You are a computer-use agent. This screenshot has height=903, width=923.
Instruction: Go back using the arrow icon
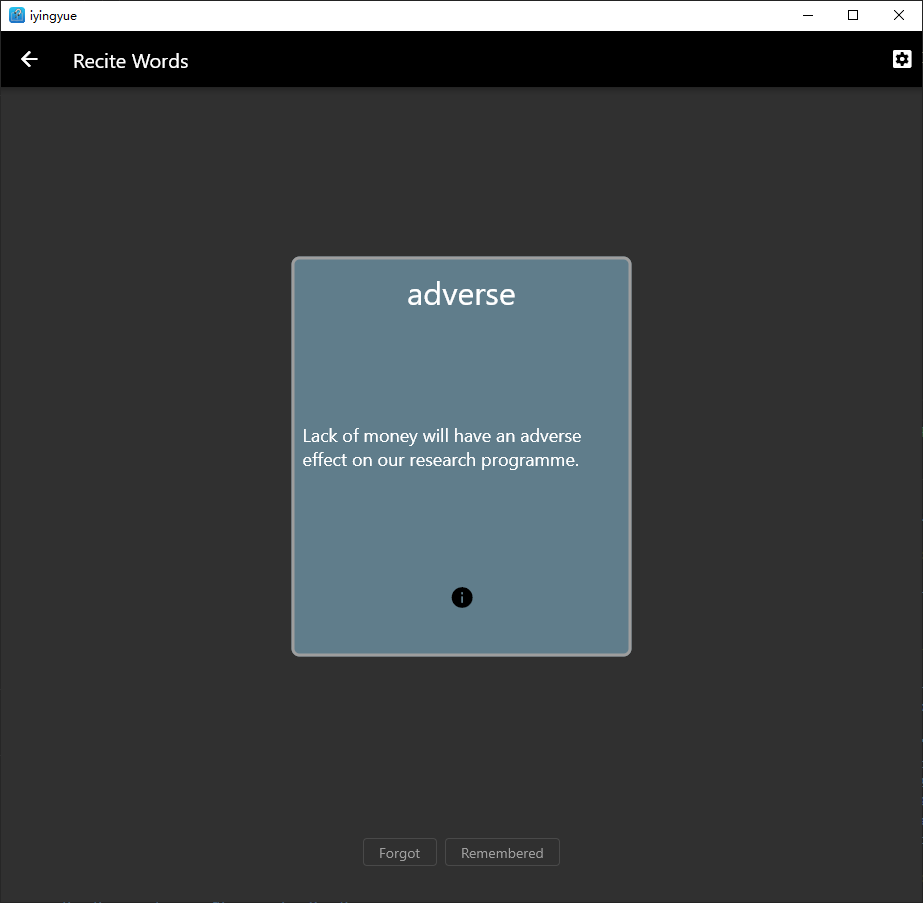(x=29, y=59)
